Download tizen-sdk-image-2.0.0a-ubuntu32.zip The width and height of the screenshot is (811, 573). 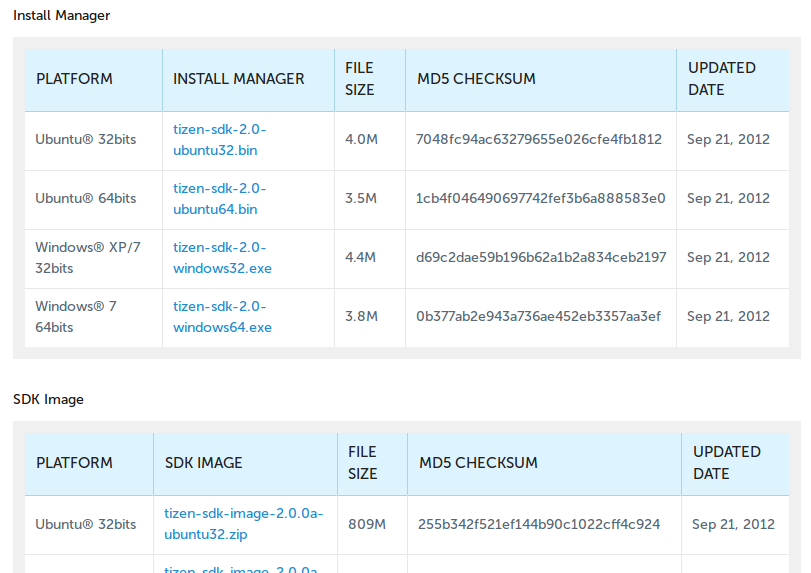point(243,524)
